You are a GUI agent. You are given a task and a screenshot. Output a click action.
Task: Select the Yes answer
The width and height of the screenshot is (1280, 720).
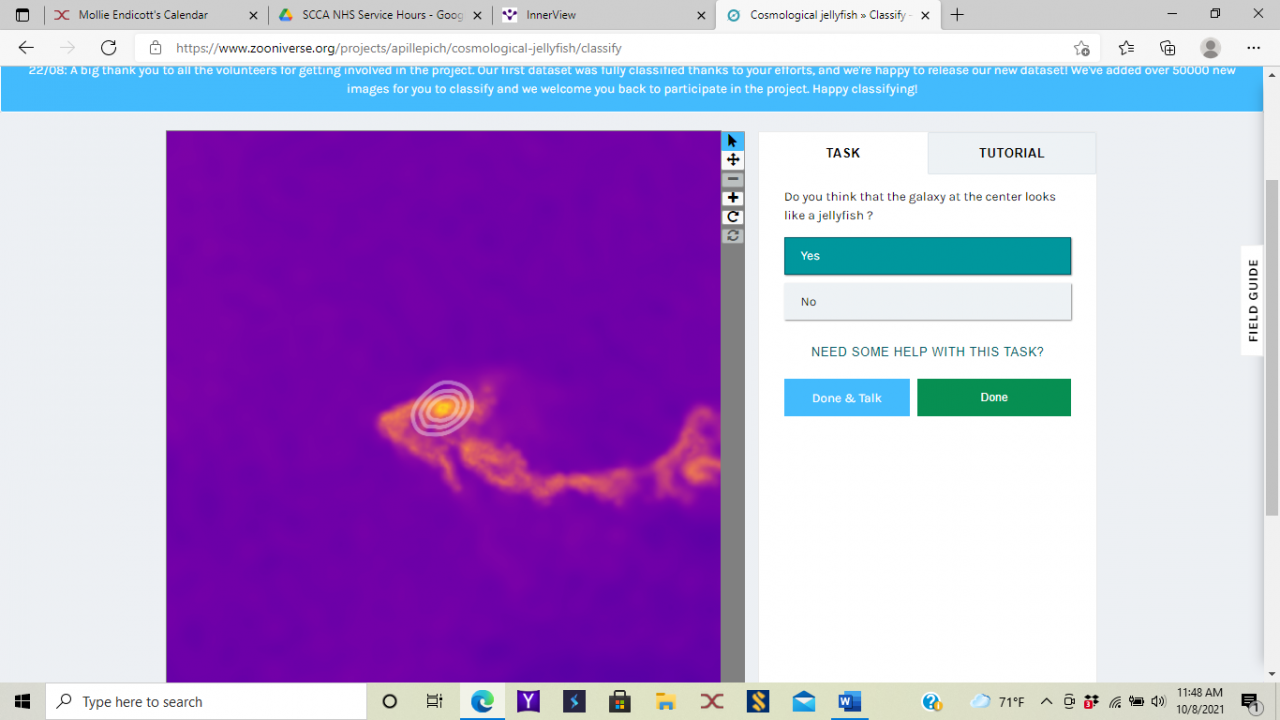(x=927, y=256)
